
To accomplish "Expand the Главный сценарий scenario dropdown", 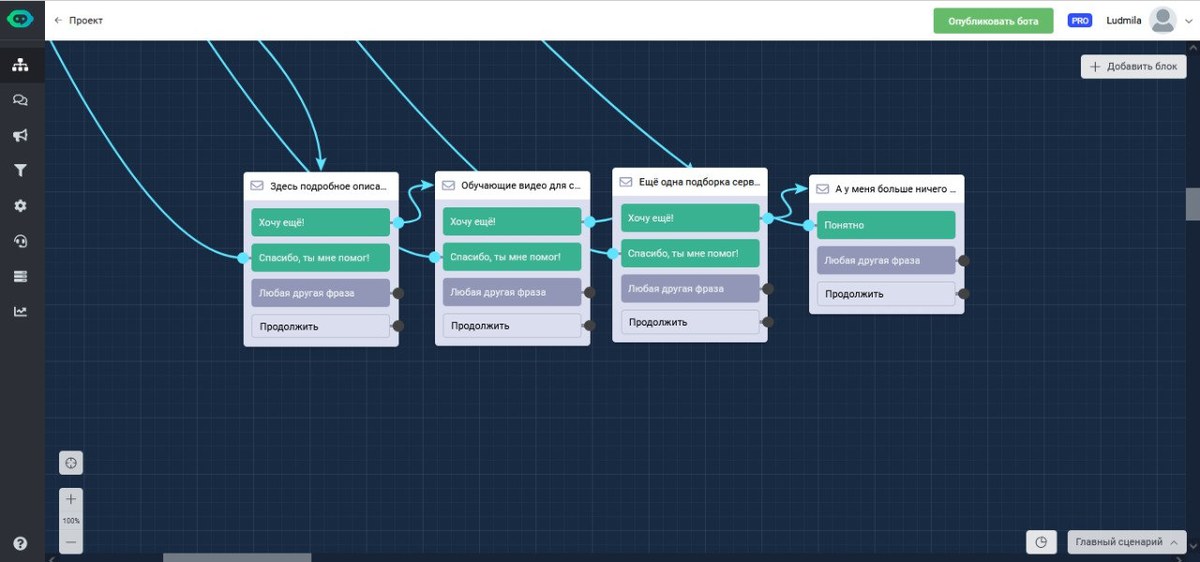I will (1126, 542).
